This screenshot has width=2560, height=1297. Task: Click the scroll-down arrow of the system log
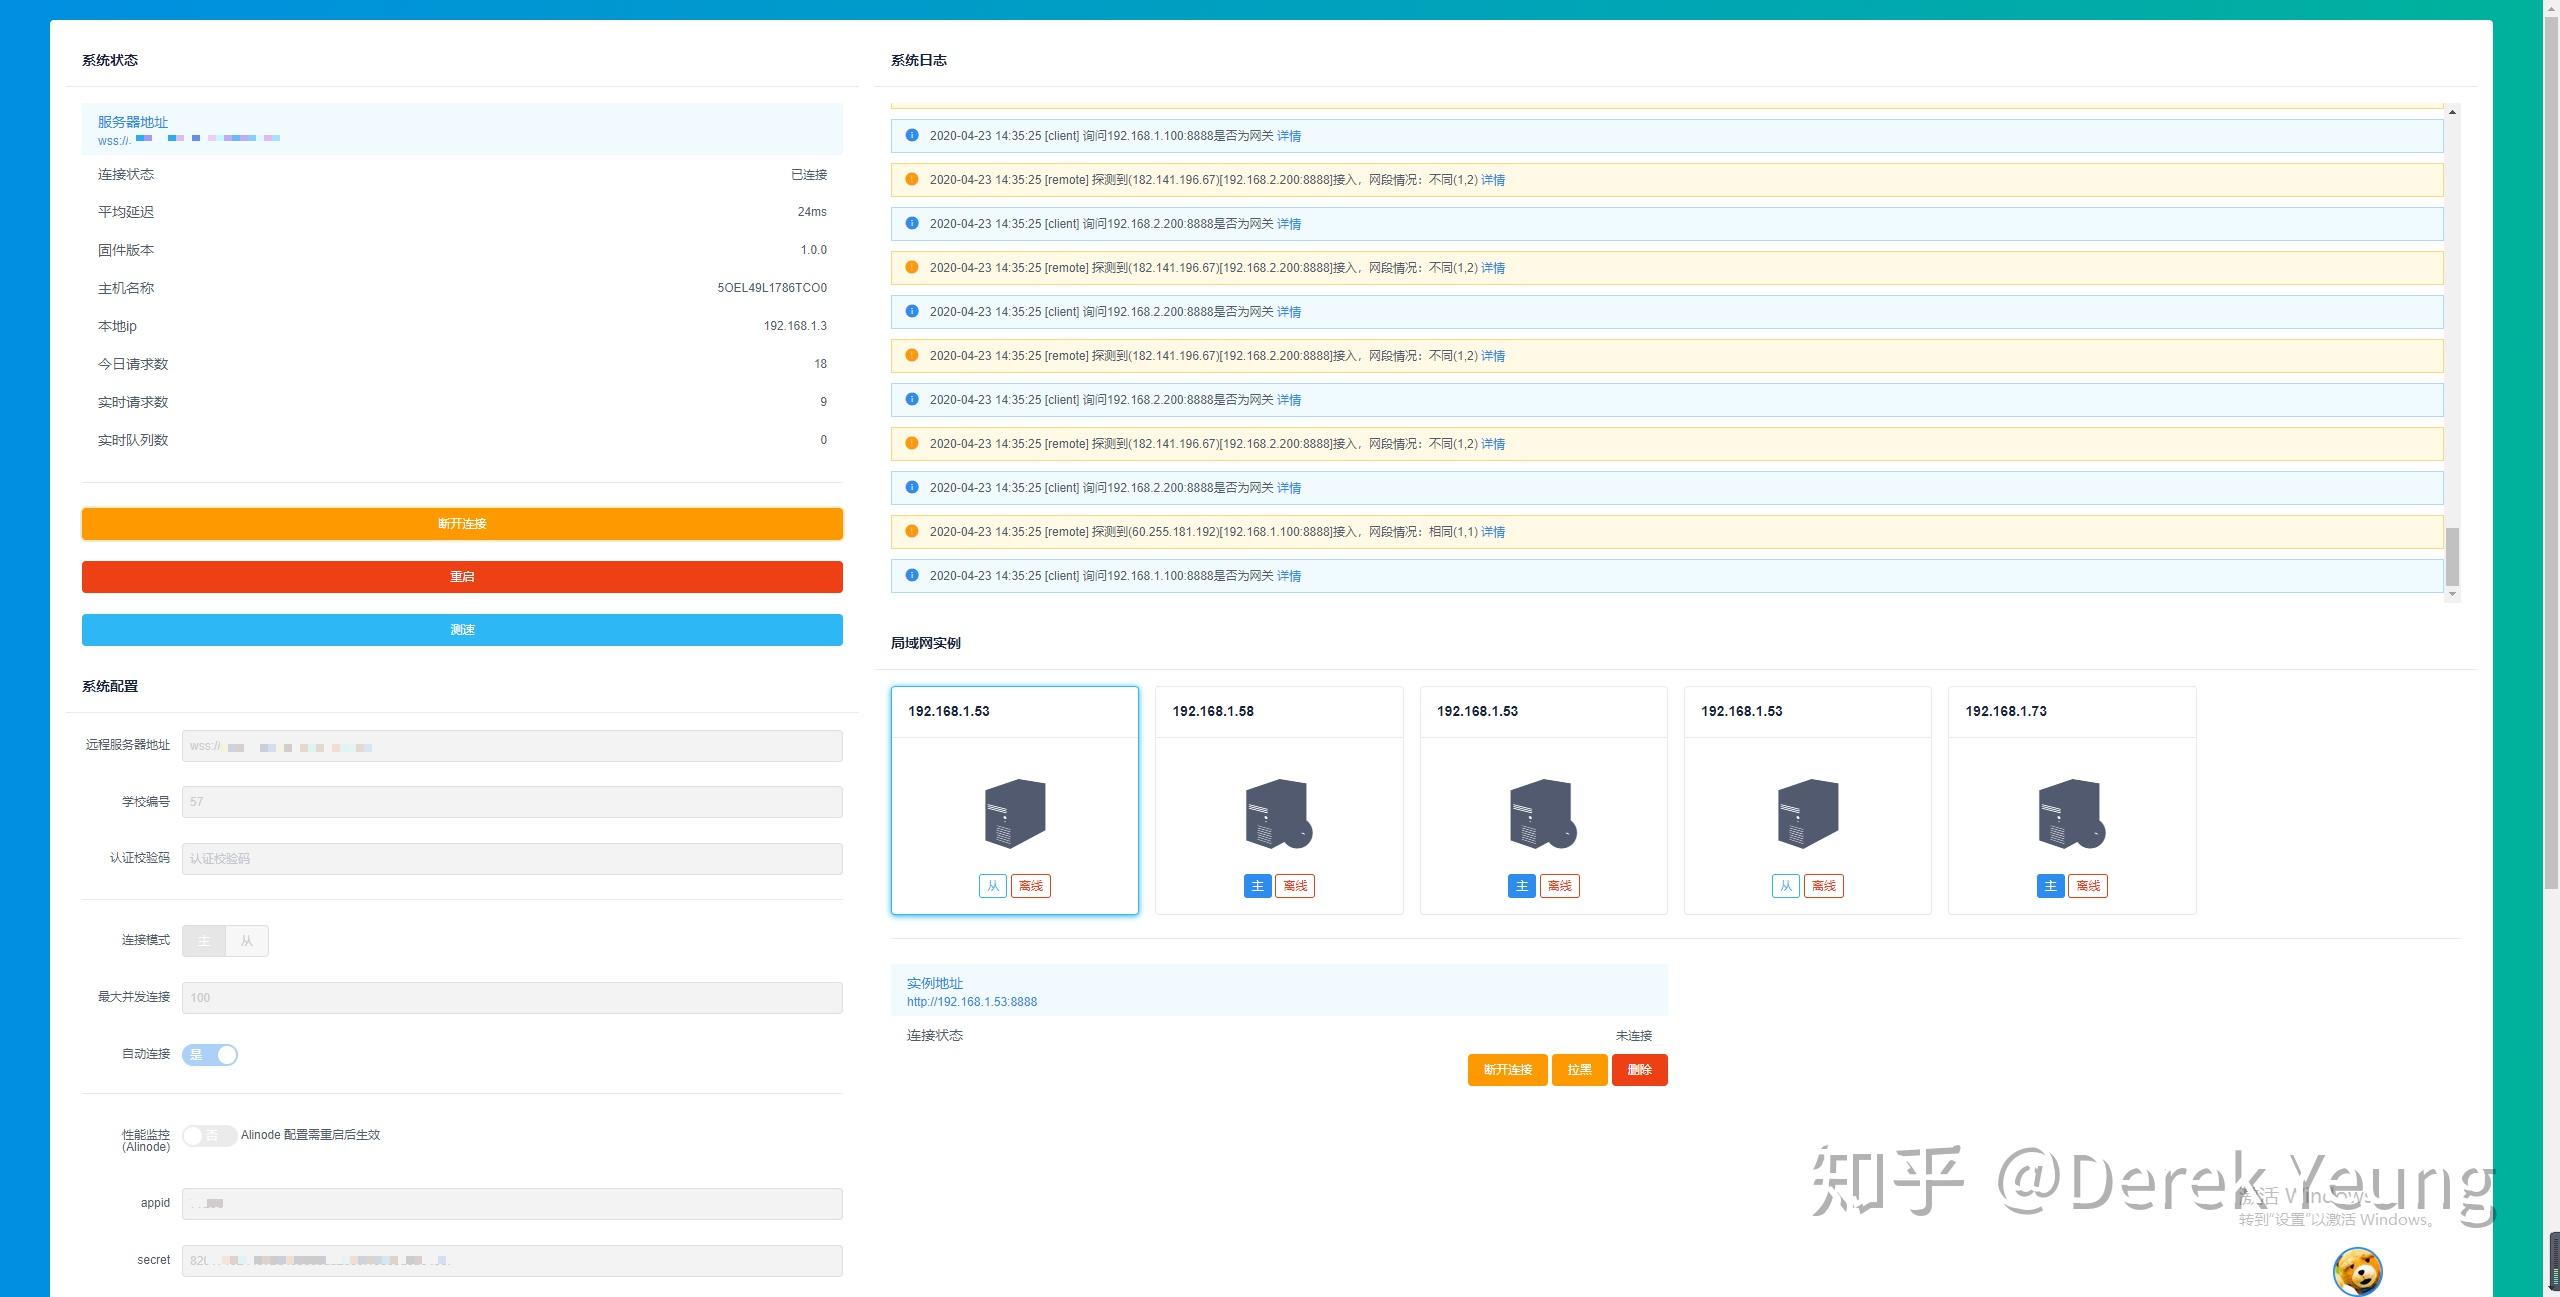coord(2452,594)
